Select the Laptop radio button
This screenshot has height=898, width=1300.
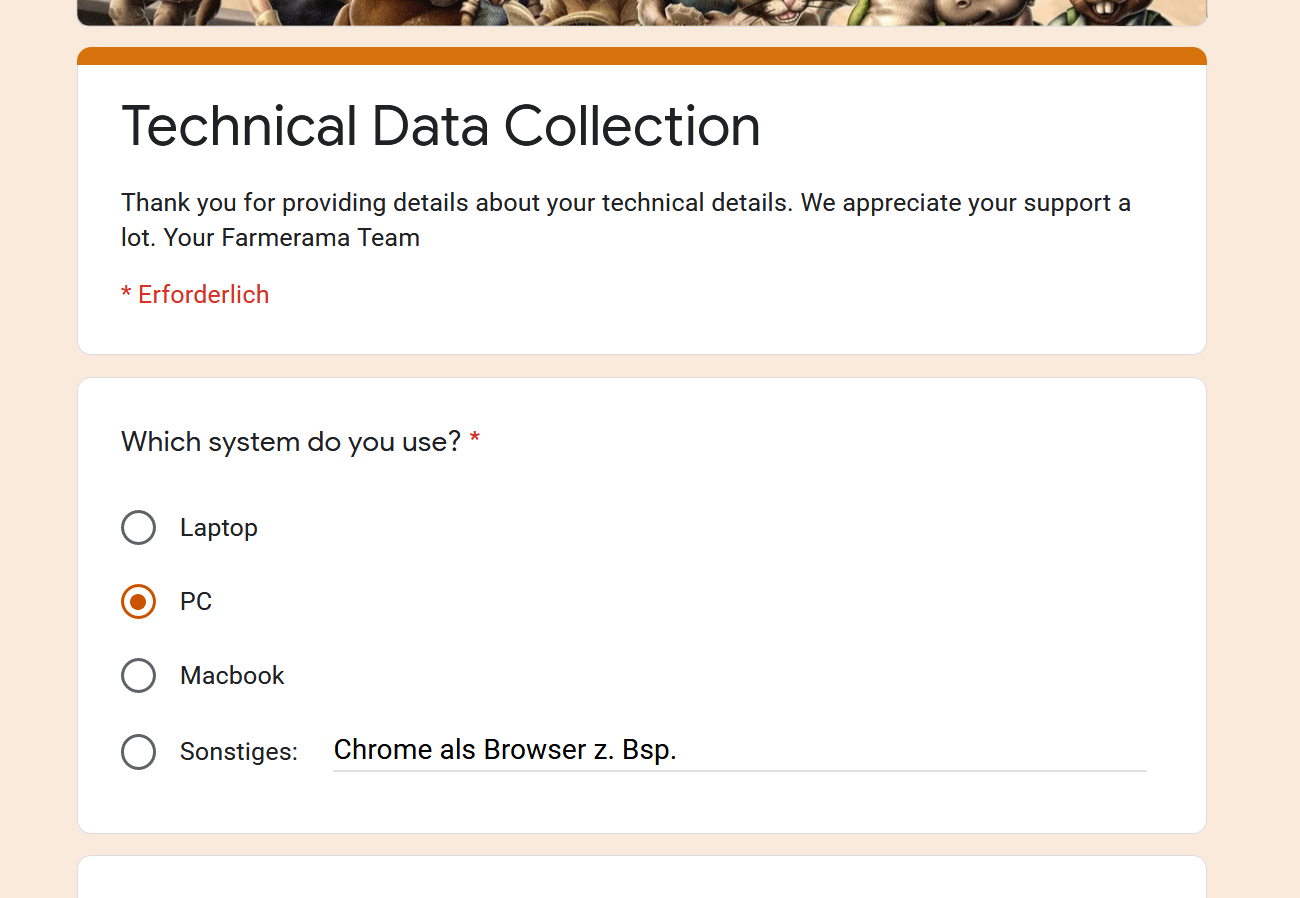pyautogui.click(x=138, y=527)
